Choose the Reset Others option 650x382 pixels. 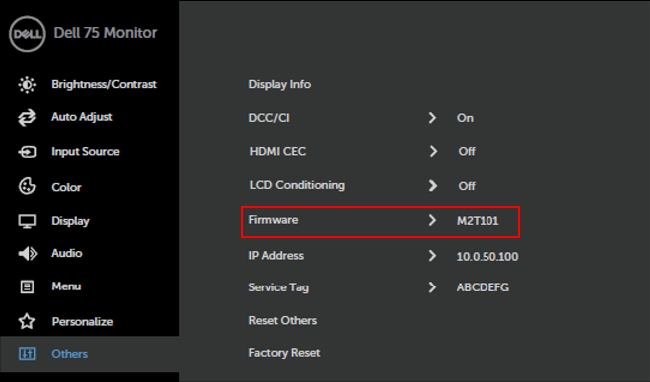(283, 320)
